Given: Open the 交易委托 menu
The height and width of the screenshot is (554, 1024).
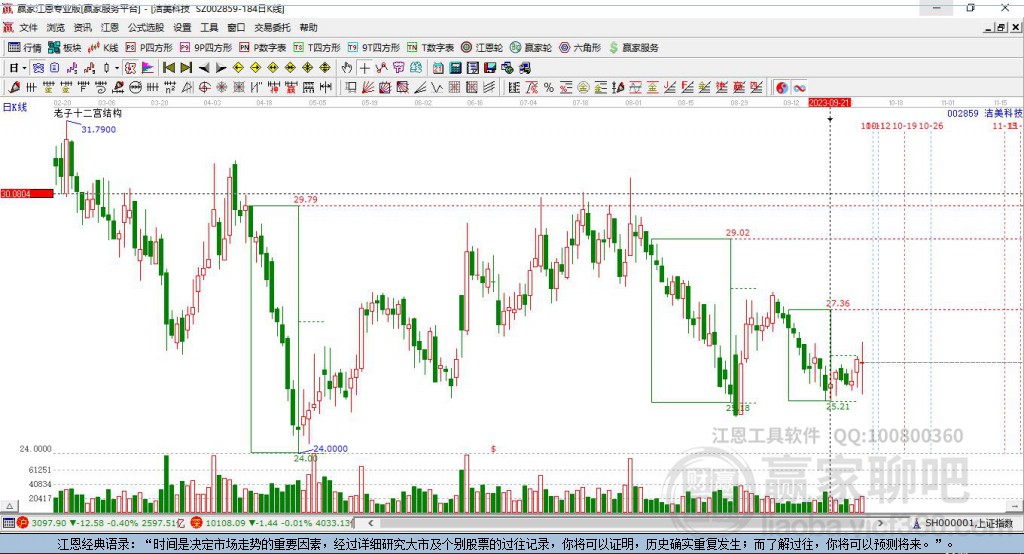Looking at the screenshot, I should tap(272, 27).
